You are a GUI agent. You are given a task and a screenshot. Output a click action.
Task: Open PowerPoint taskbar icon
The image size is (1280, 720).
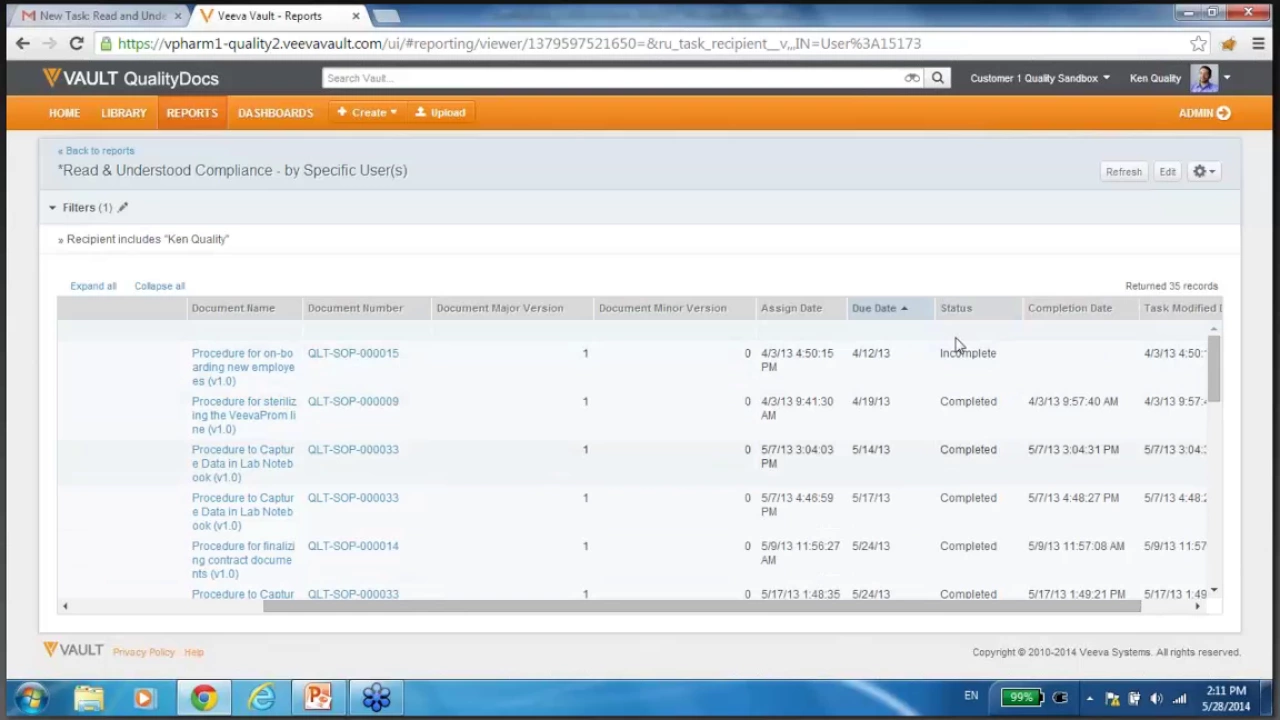(318, 697)
